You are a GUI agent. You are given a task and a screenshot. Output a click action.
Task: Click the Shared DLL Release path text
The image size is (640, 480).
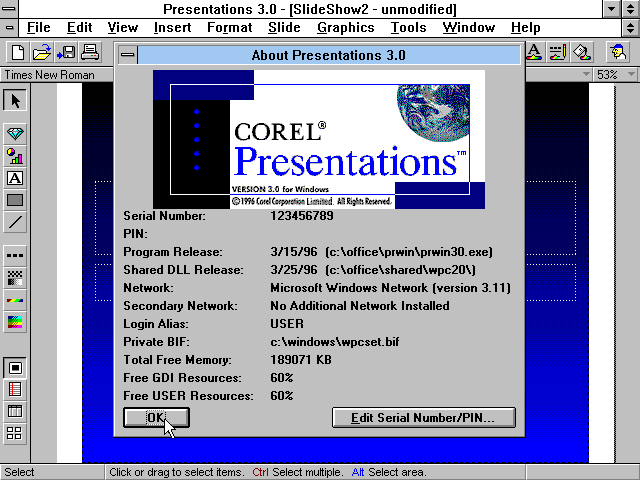click(x=400, y=270)
